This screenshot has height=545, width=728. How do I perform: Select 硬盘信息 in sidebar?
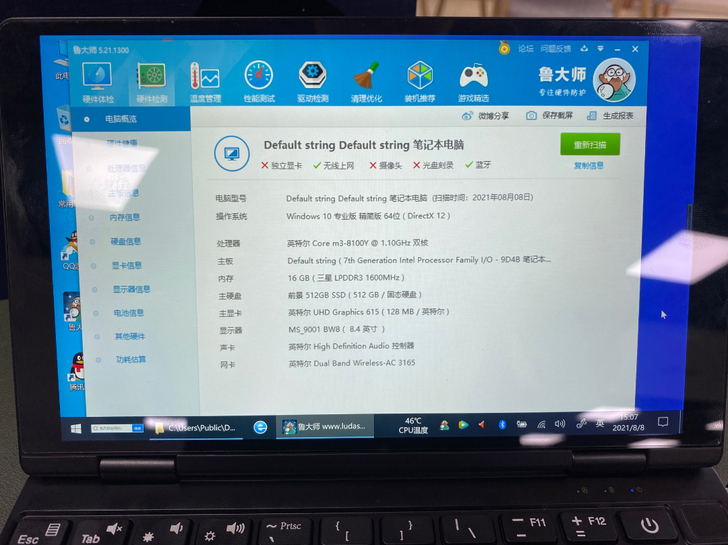[x=125, y=241]
